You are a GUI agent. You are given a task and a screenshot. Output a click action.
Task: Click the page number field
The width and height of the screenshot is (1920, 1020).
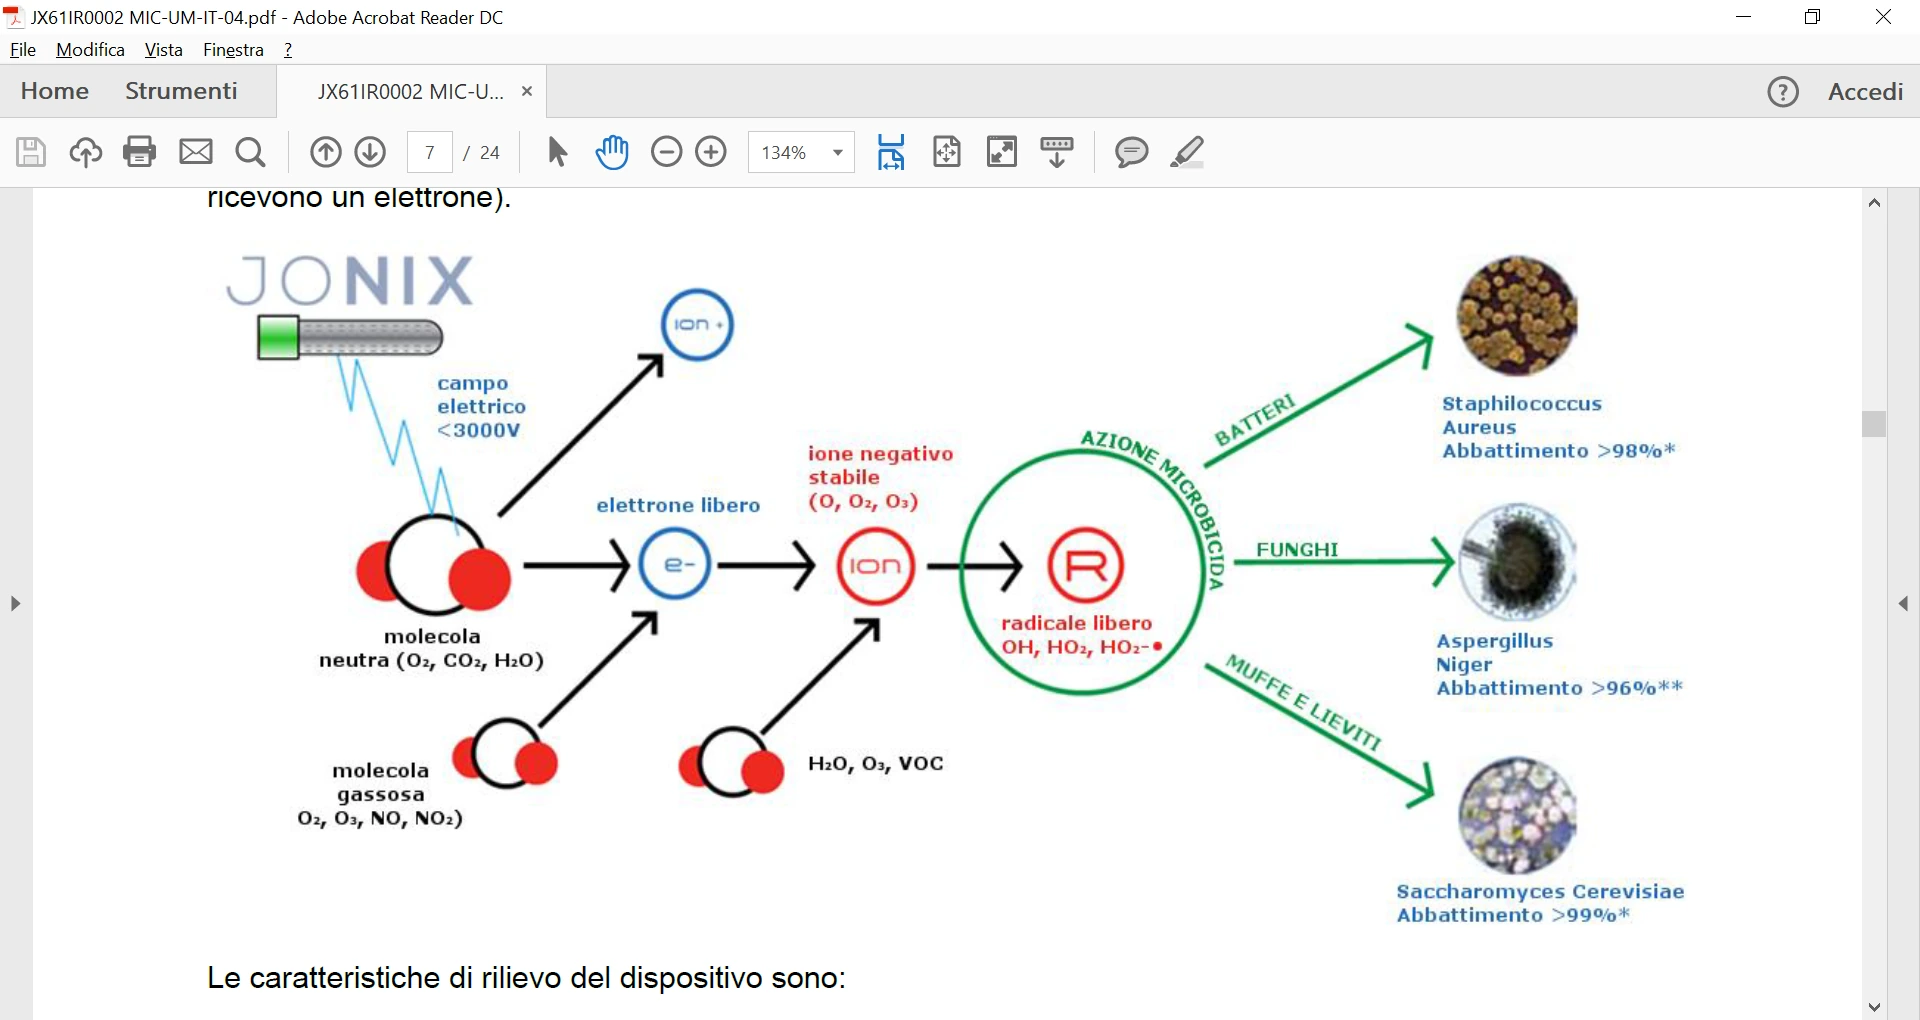point(430,152)
